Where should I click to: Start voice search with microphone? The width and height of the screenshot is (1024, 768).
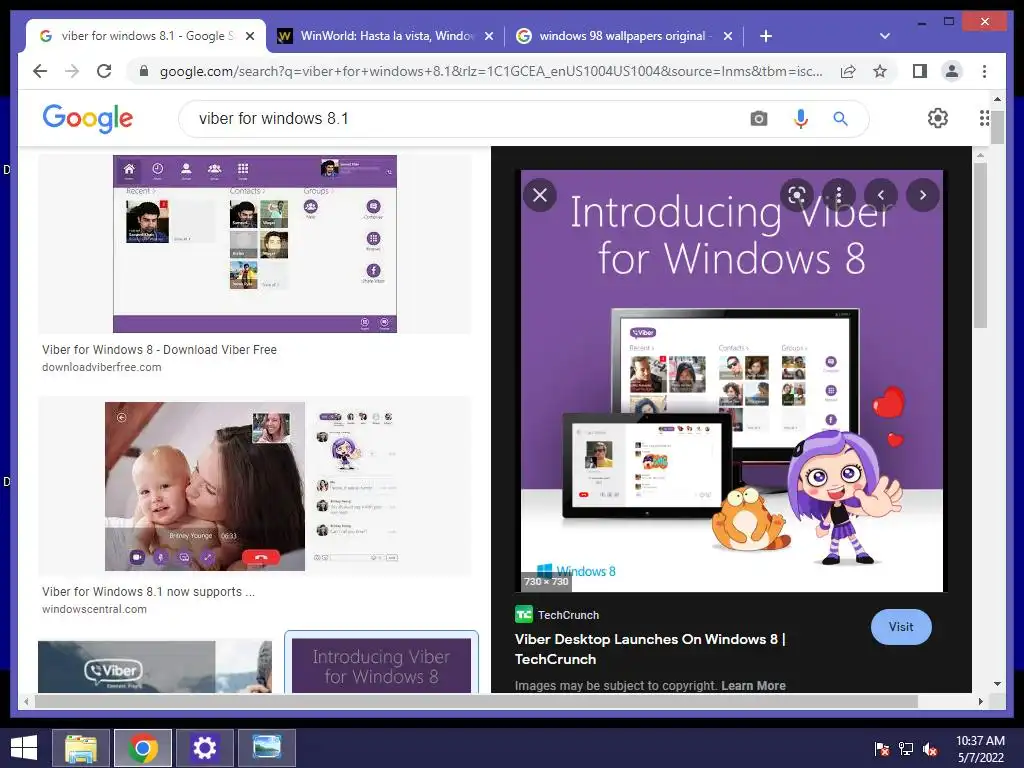pos(801,119)
